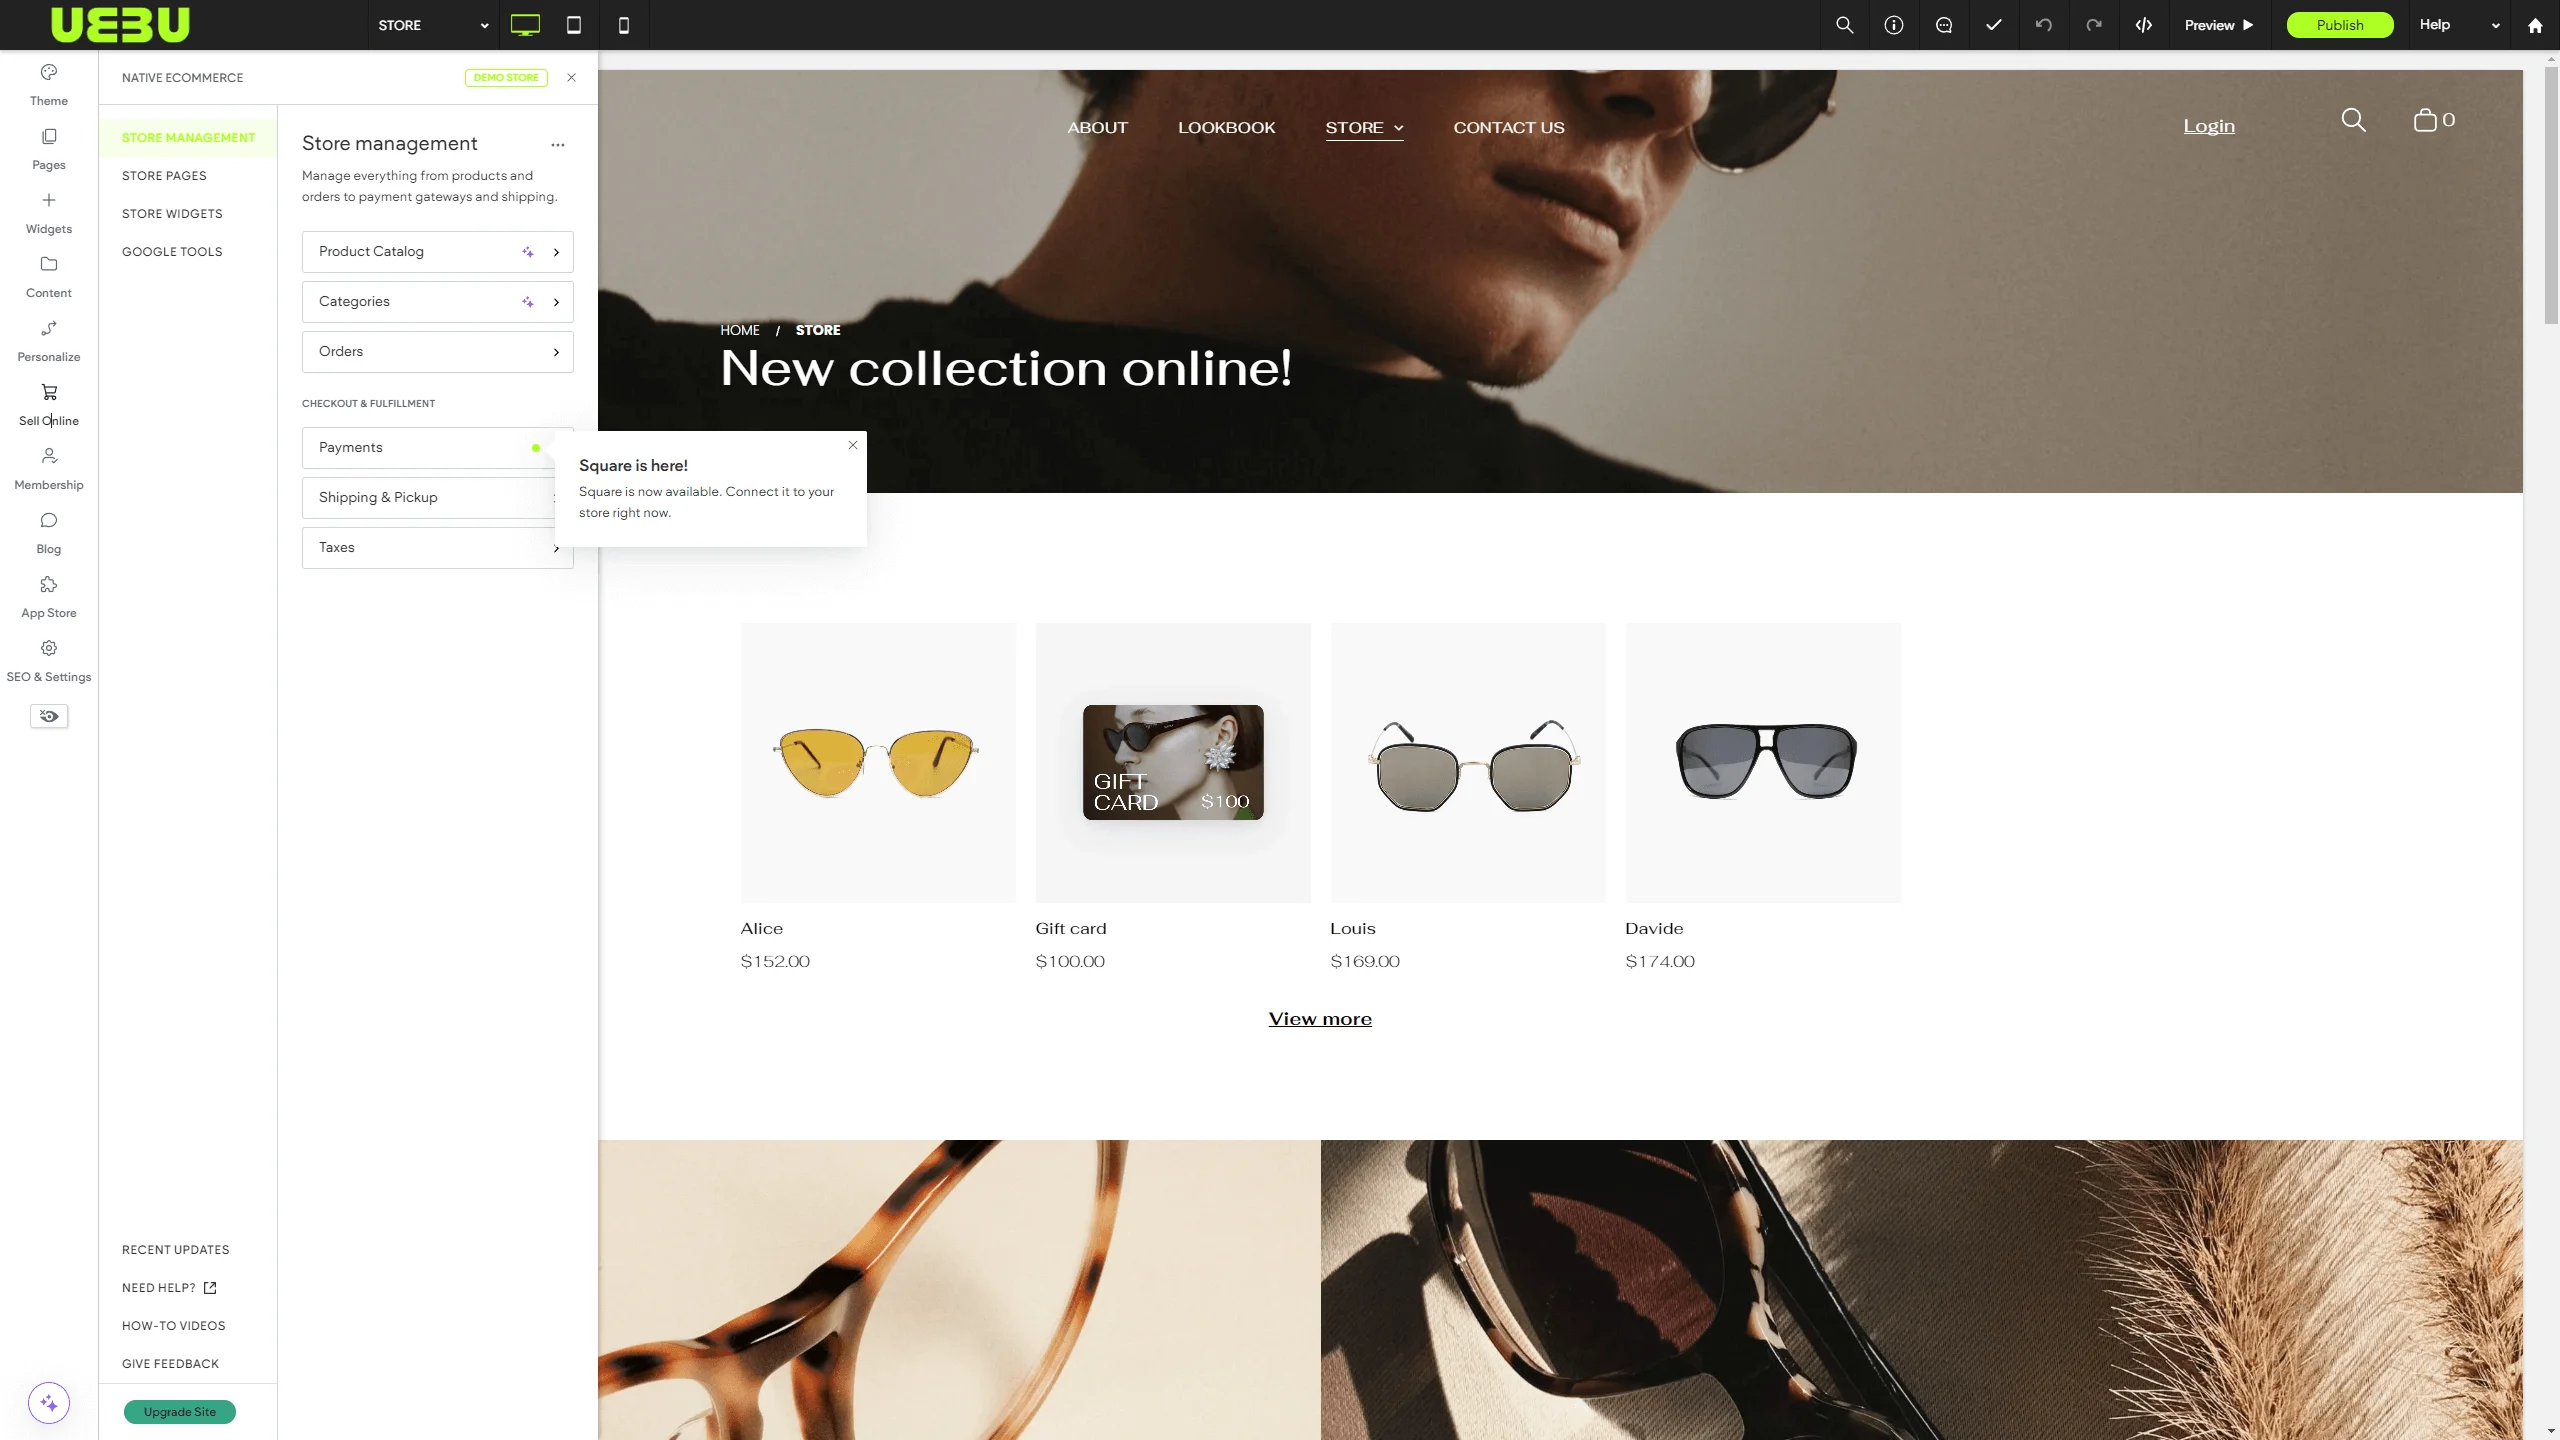Click the View more link on store page

[x=1319, y=1018]
